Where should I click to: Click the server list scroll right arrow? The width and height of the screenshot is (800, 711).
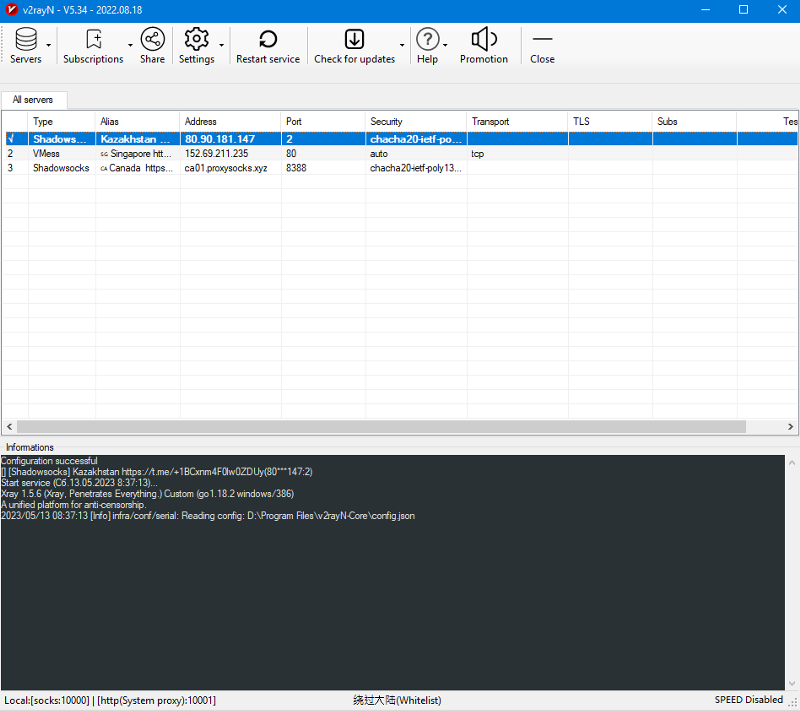790,426
